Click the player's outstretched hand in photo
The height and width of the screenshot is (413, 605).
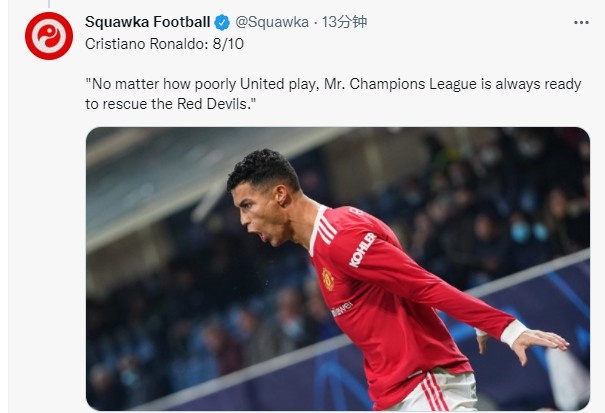tap(540, 344)
